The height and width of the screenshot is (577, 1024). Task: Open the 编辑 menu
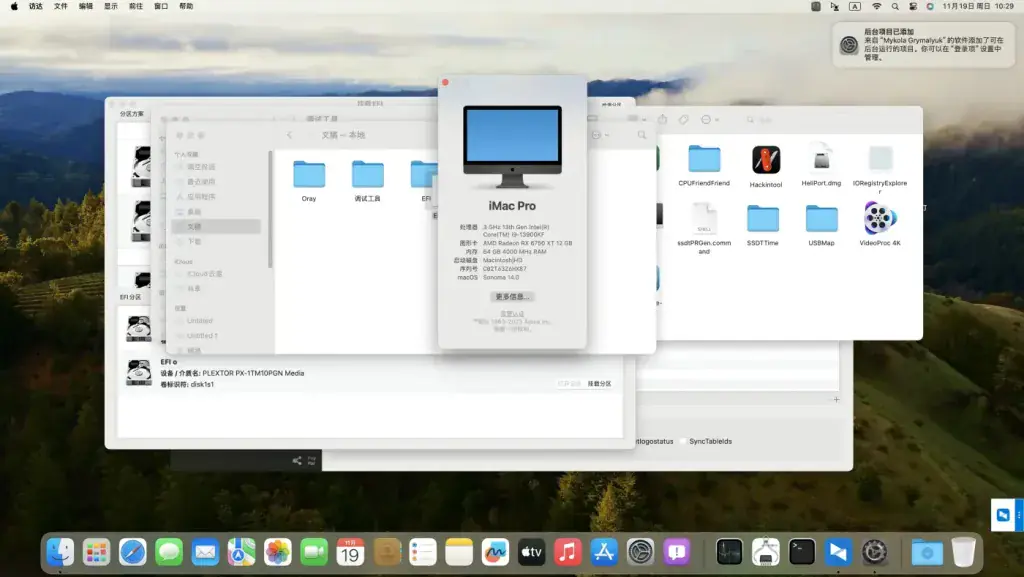point(86,6)
